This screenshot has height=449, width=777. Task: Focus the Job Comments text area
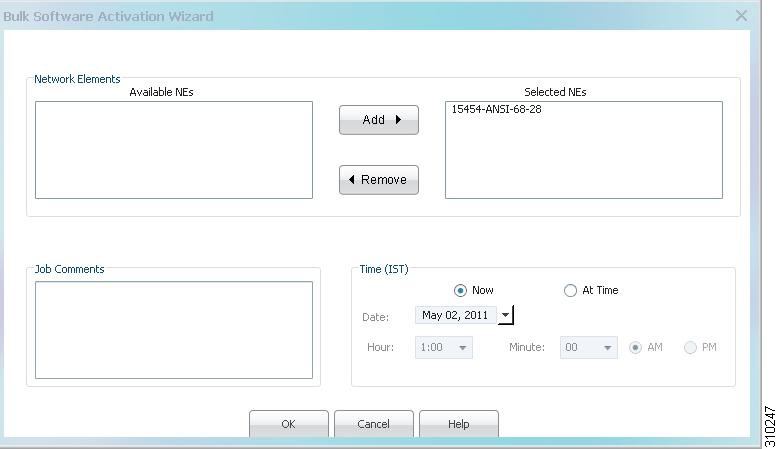[174, 330]
